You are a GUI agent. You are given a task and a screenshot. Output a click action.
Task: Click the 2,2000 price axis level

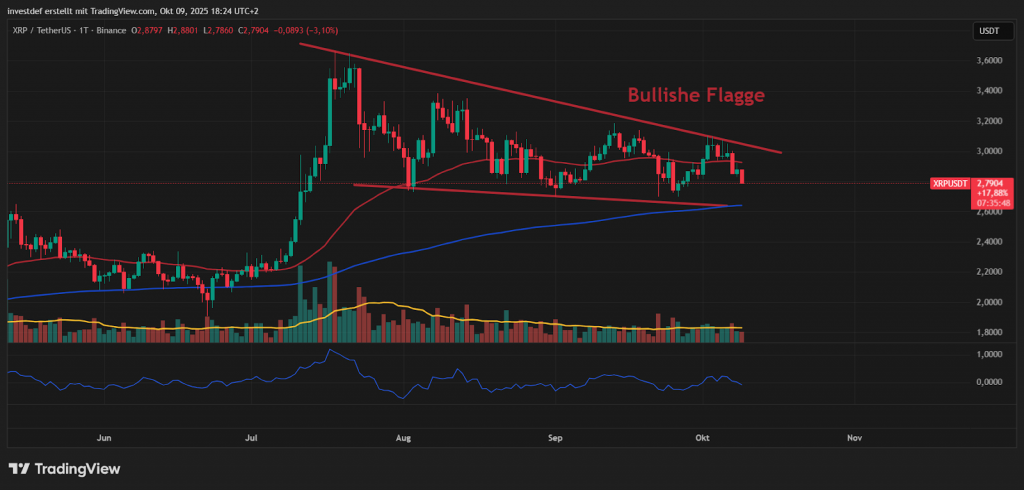pyautogui.click(x=988, y=271)
